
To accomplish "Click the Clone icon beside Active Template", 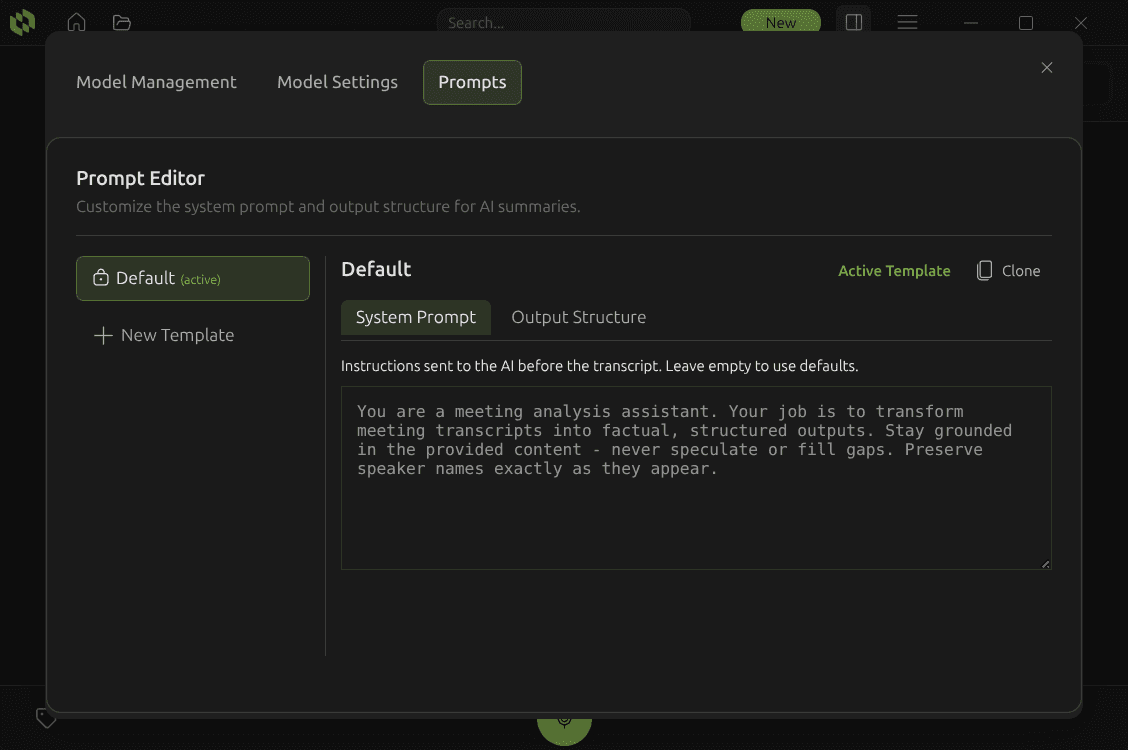I will click(983, 270).
